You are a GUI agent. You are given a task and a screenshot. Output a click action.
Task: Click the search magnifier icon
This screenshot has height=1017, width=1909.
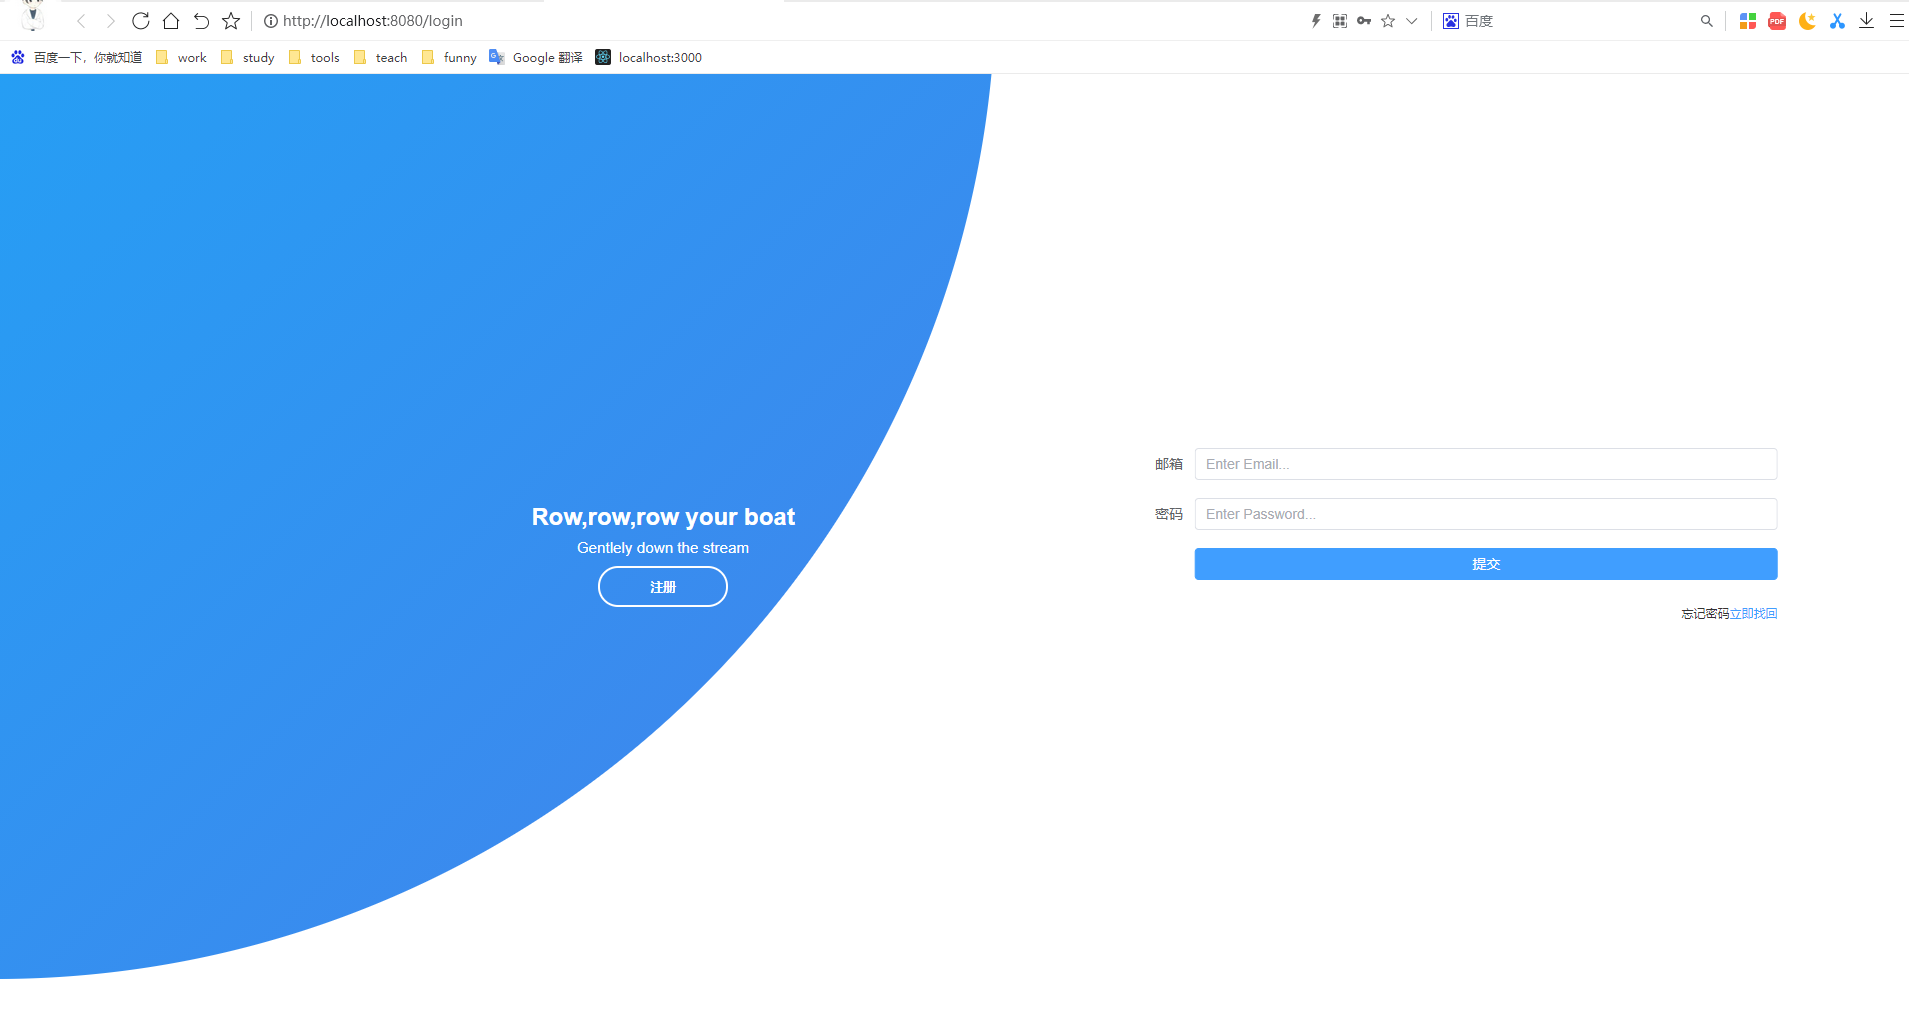pos(1707,21)
